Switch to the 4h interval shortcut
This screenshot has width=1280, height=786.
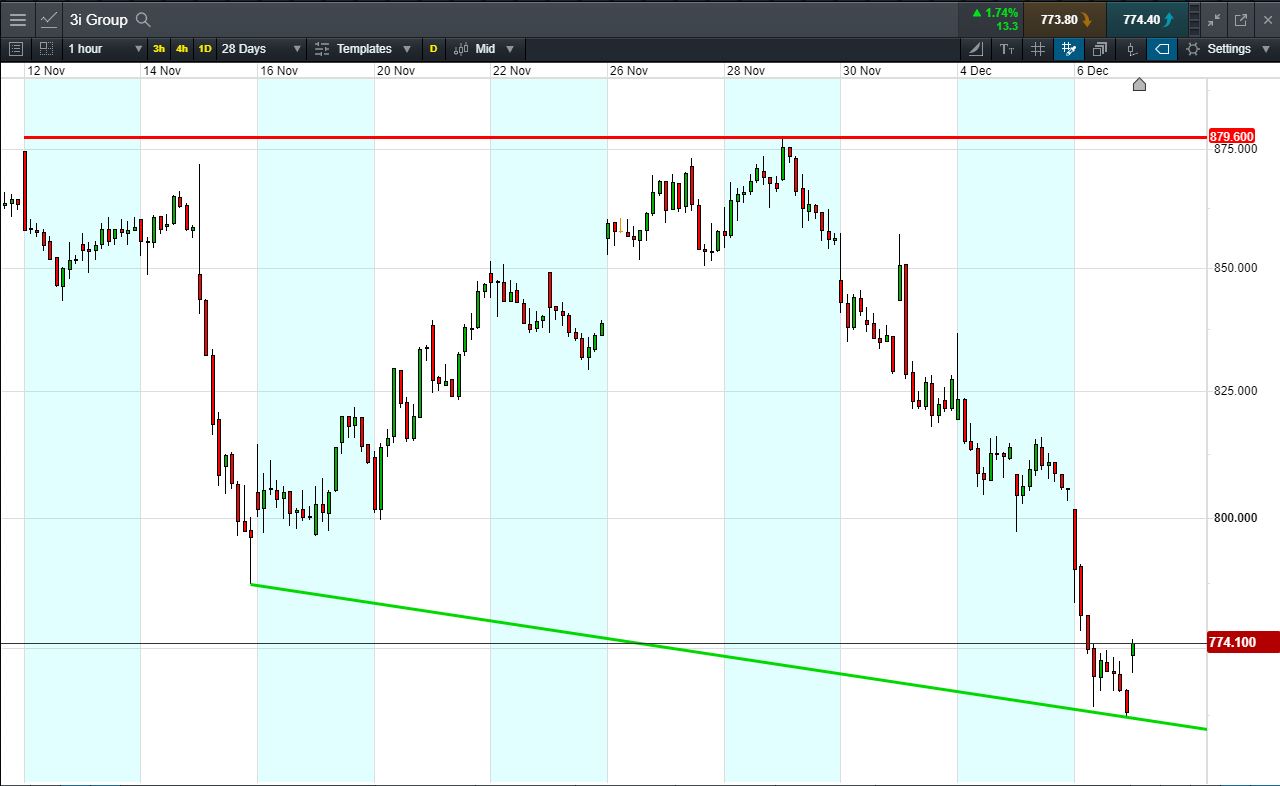(182, 48)
